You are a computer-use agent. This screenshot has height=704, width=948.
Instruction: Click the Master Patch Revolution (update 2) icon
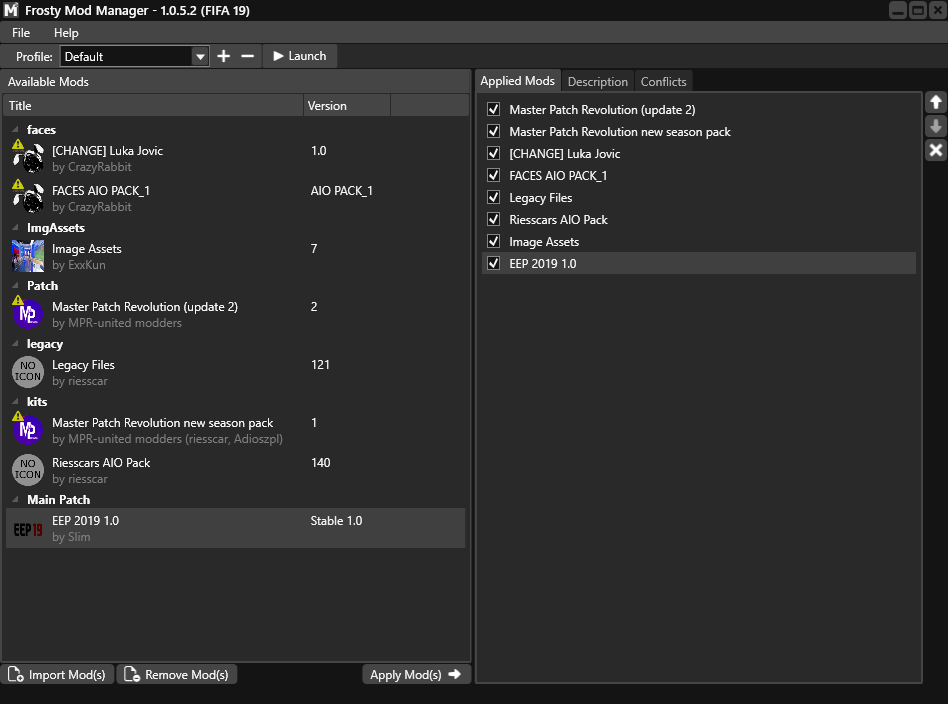pos(28,314)
